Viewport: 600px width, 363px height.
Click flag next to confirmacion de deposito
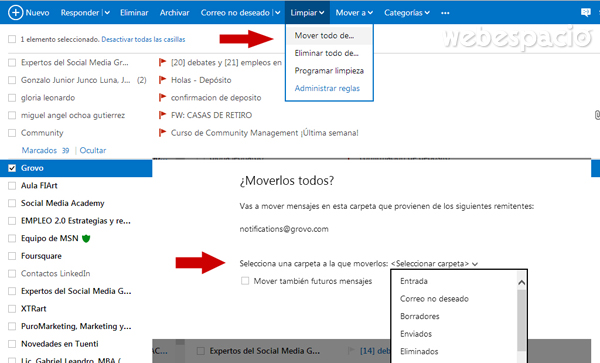(x=163, y=98)
